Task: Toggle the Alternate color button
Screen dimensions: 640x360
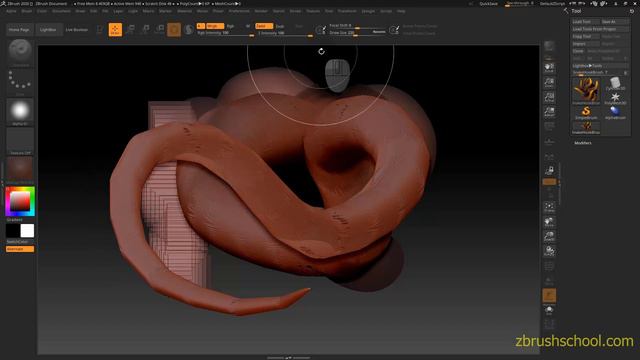Action: (x=20, y=249)
